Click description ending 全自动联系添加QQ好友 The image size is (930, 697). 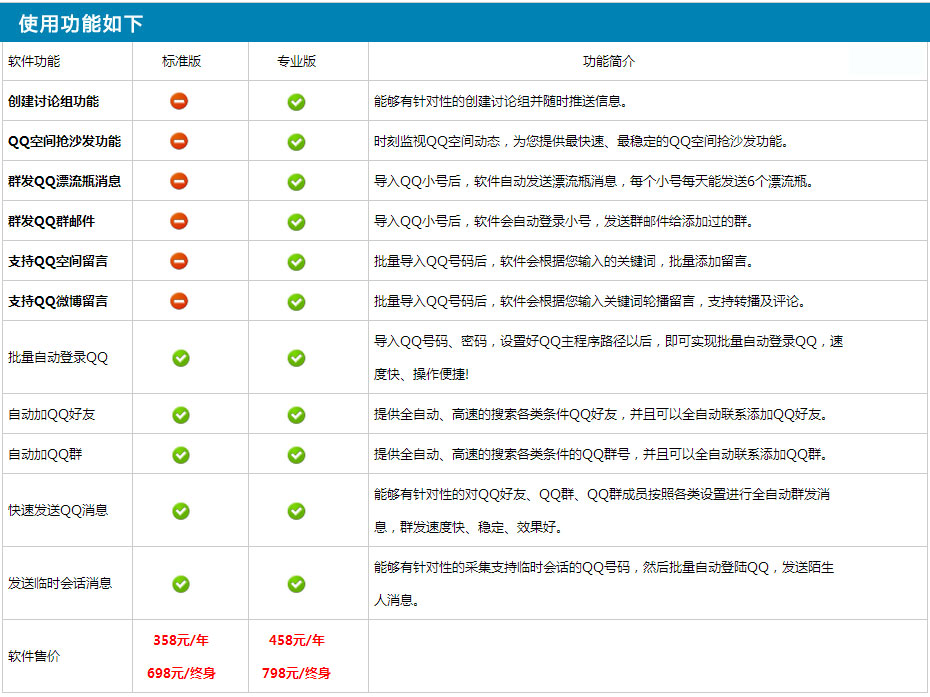click(x=601, y=415)
